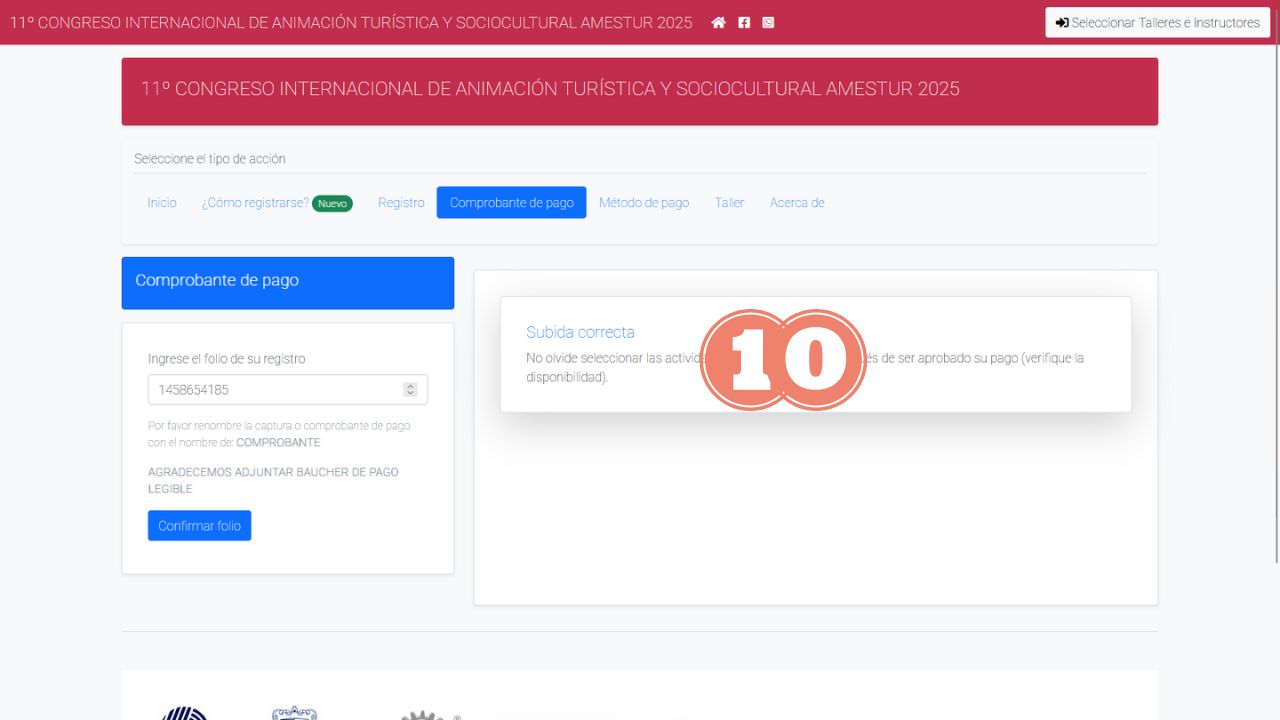This screenshot has height=720, width=1280.
Task: Open the Facebook icon link
Action: tap(744, 22)
